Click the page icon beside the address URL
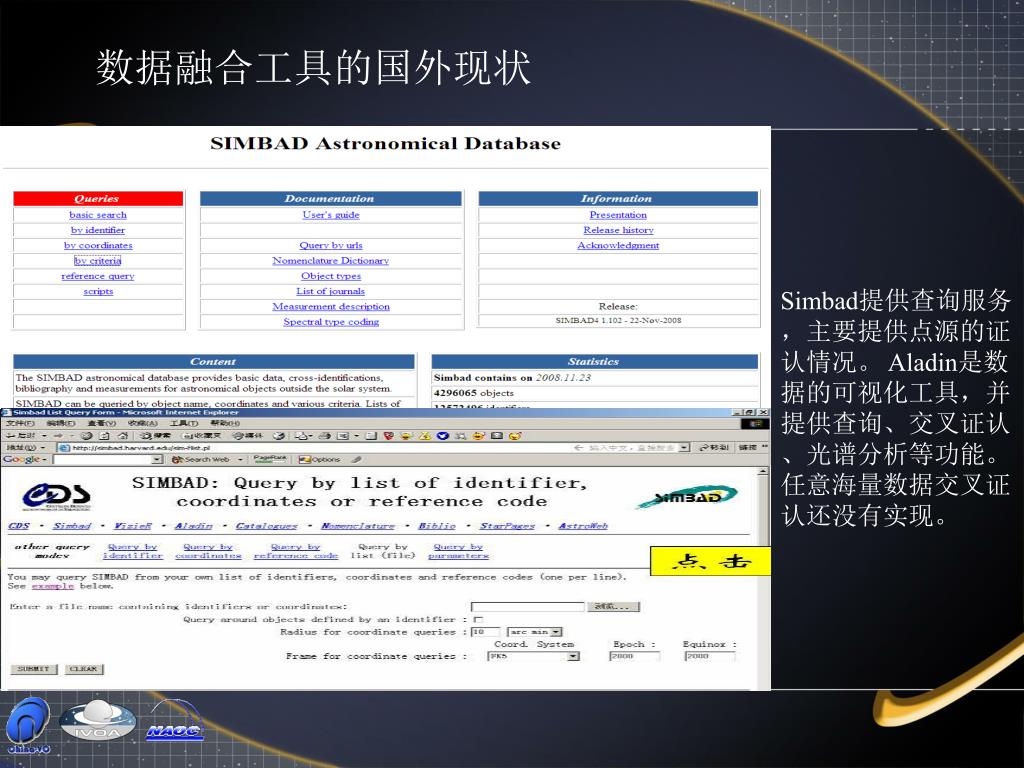1024x768 pixels. tap(63, 448)
